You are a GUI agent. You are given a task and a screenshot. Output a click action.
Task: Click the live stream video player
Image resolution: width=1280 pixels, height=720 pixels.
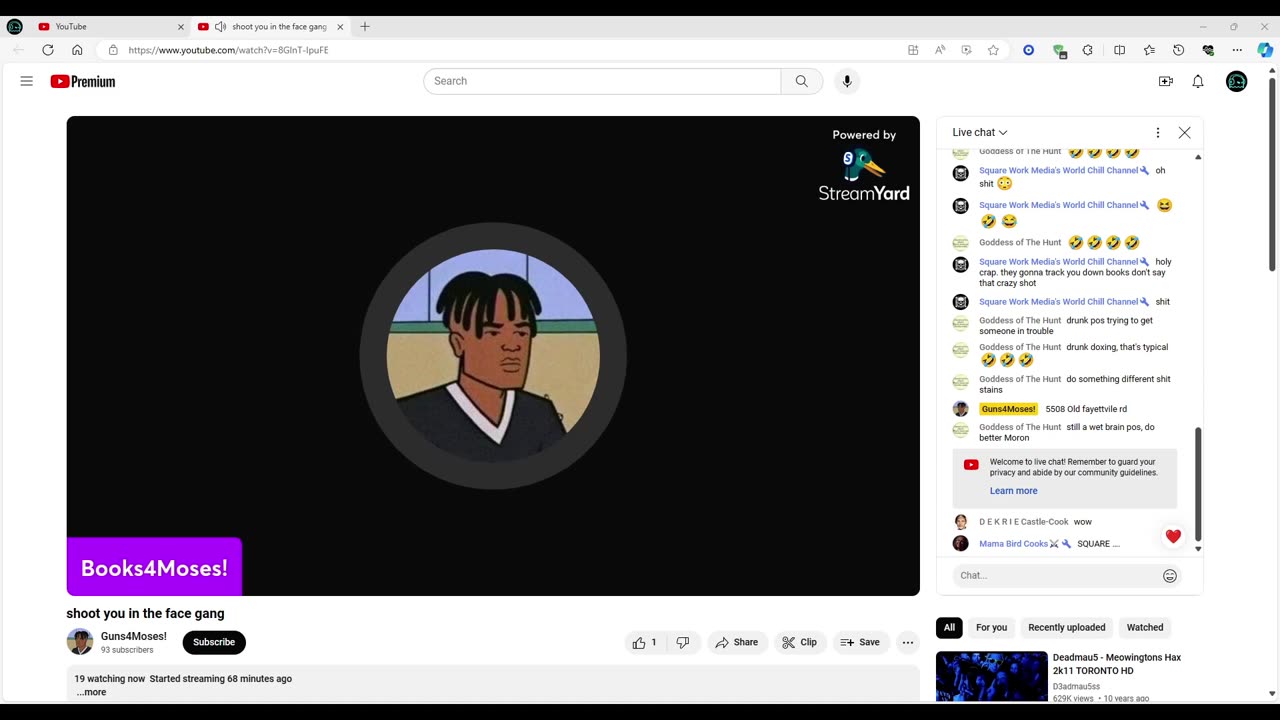click(493, 356)
